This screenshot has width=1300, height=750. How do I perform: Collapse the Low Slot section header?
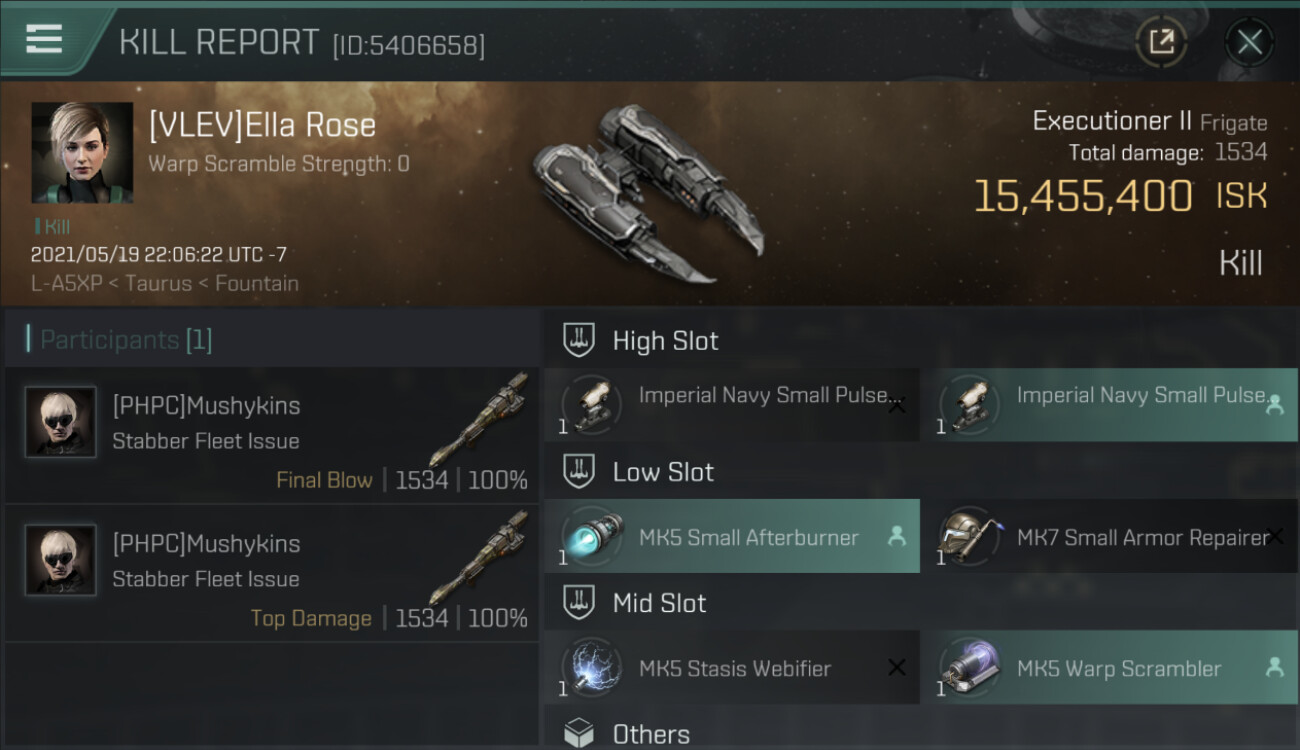tap(663, 472)
